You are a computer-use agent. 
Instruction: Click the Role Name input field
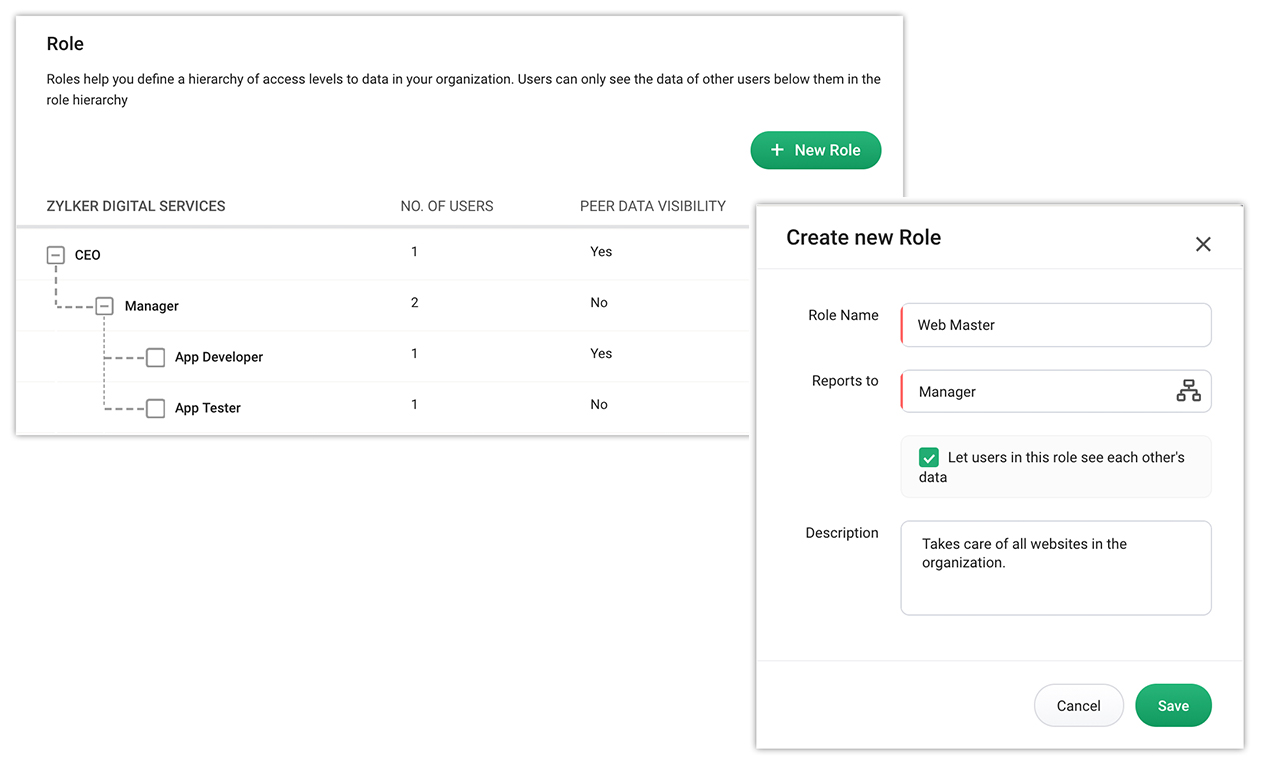pyautogui.click(x=1056, y=325)
